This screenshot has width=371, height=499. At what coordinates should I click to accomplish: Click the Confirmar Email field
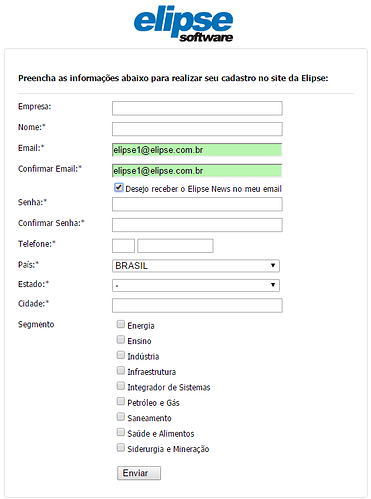pos(197,171)
